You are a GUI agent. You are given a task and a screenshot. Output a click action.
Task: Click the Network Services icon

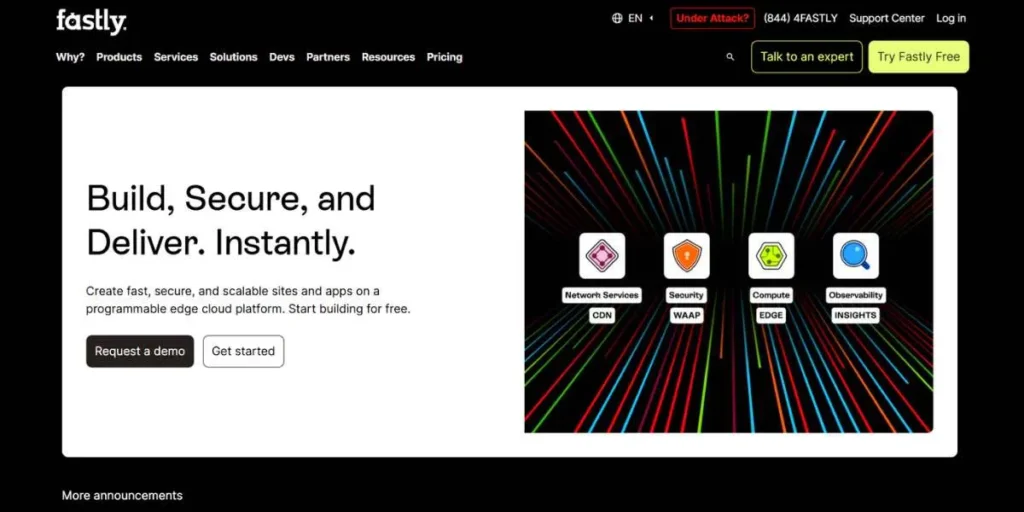602,256
